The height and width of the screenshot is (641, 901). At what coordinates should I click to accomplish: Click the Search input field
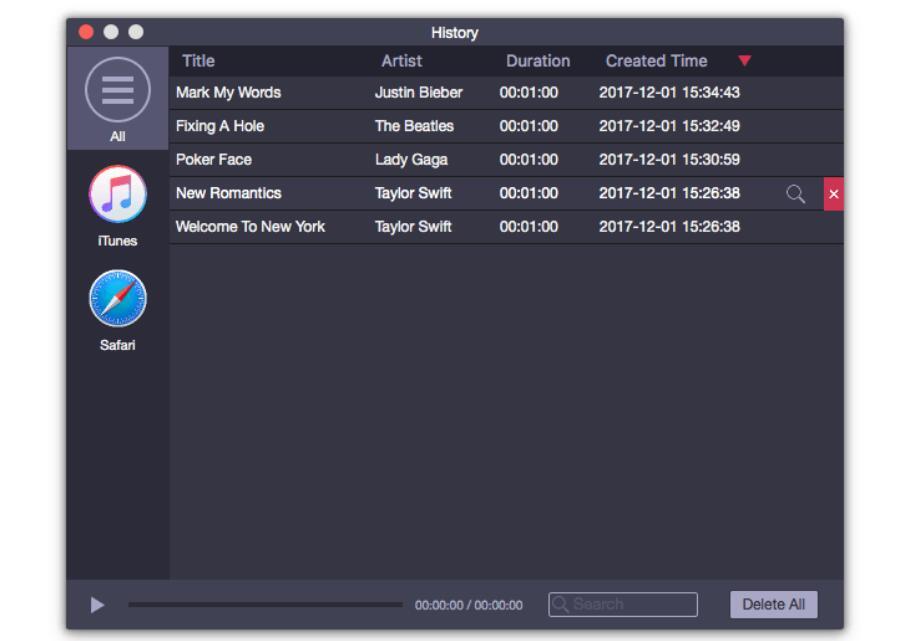point(623,605)
